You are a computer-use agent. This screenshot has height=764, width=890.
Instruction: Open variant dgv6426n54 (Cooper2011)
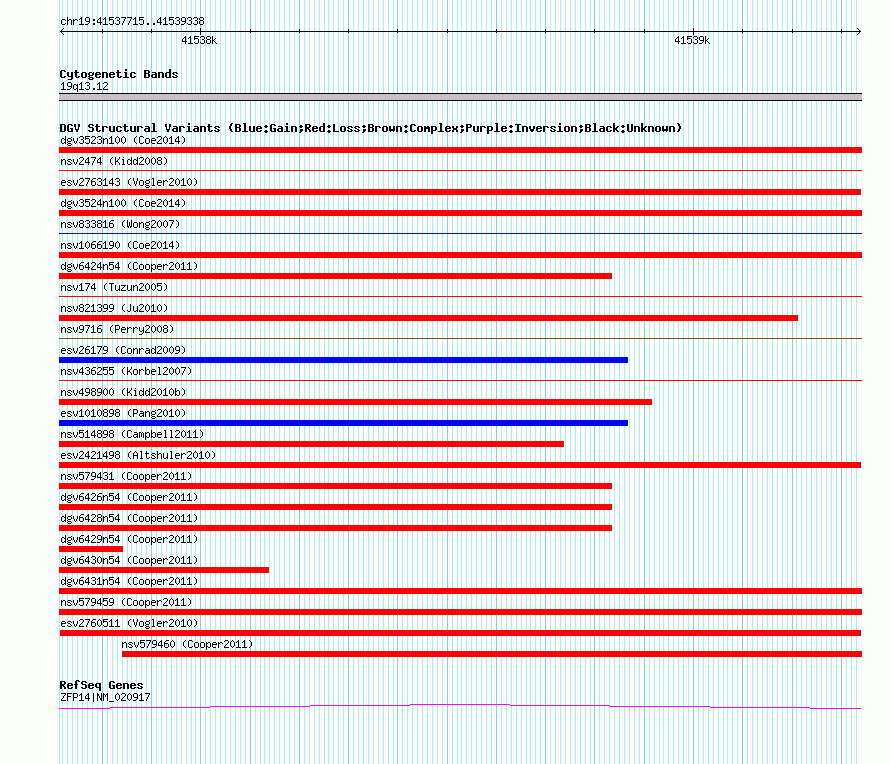pos(129,497)
